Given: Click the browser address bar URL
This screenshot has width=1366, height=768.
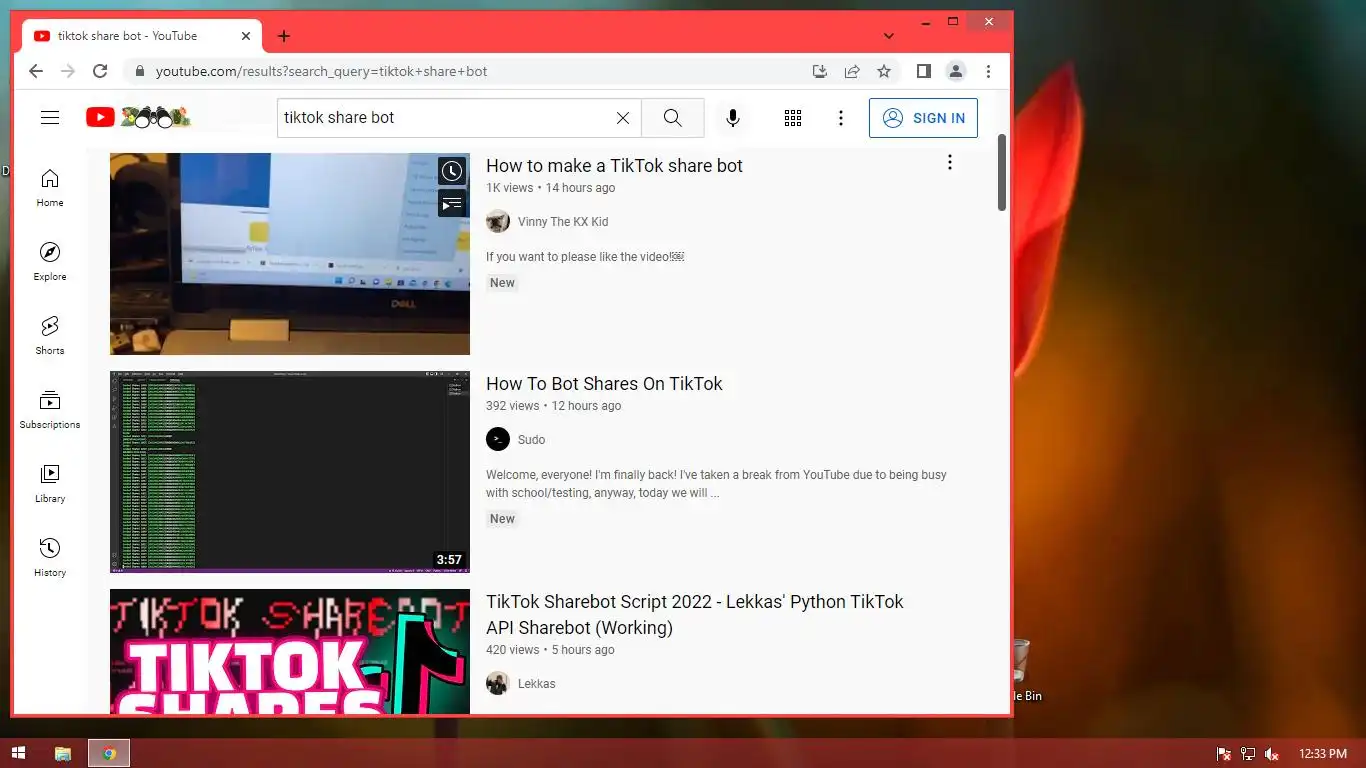Looking at the screenshot, I should [x=321, y=72].
